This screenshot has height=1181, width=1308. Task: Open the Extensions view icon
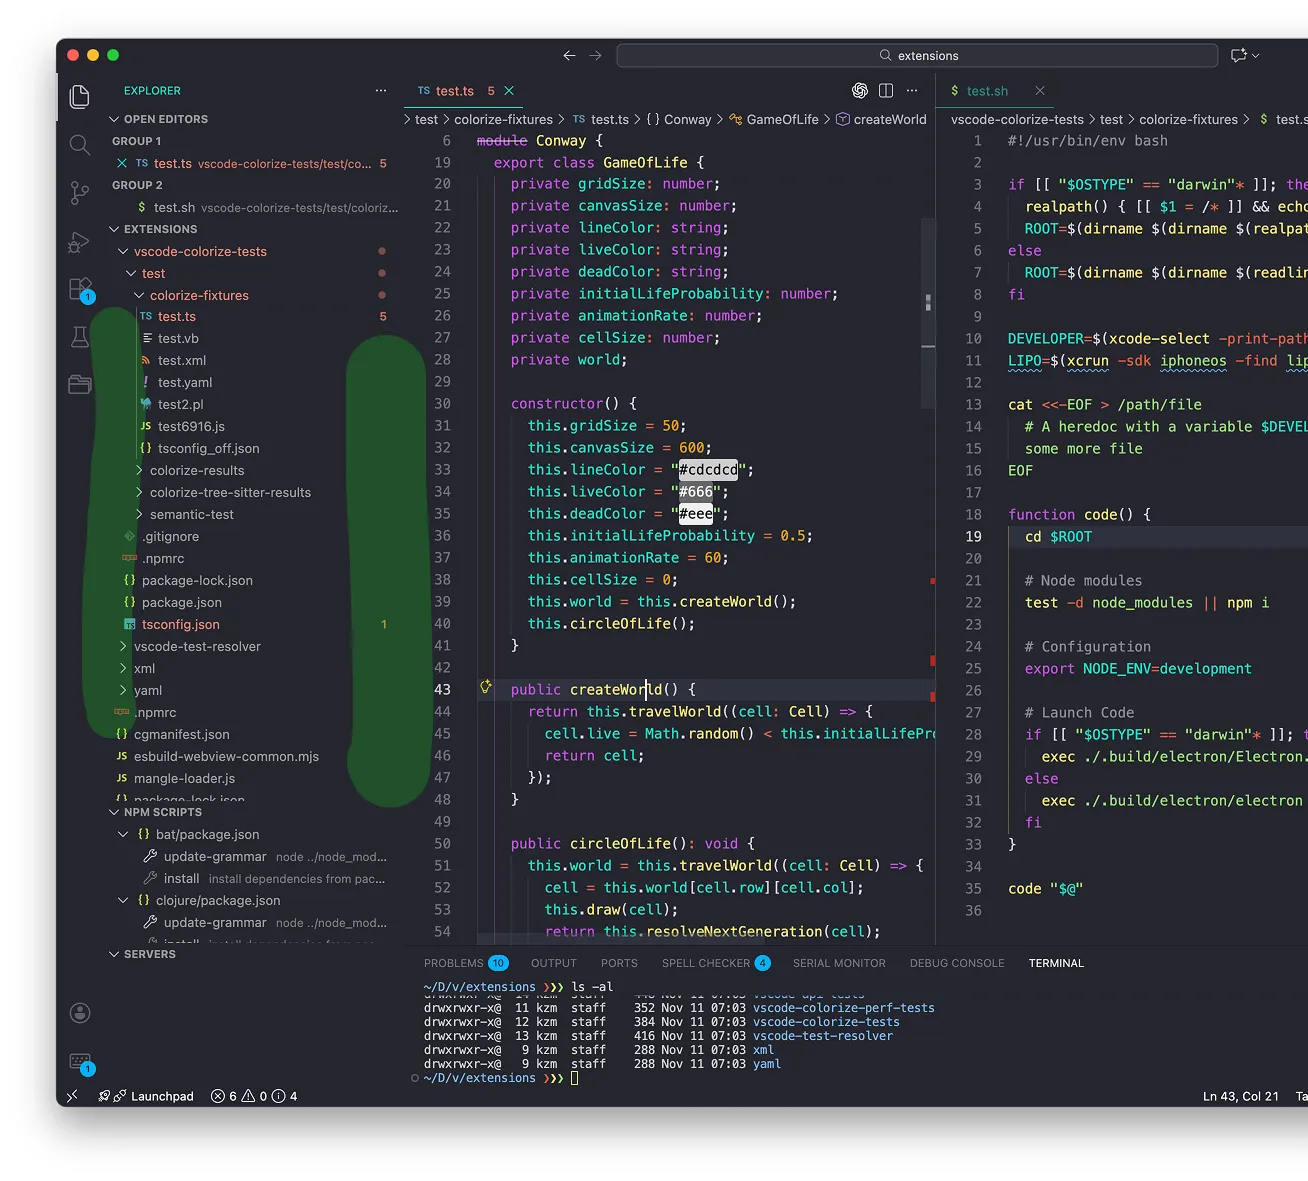pyautogui.click(x=80, y=290)
